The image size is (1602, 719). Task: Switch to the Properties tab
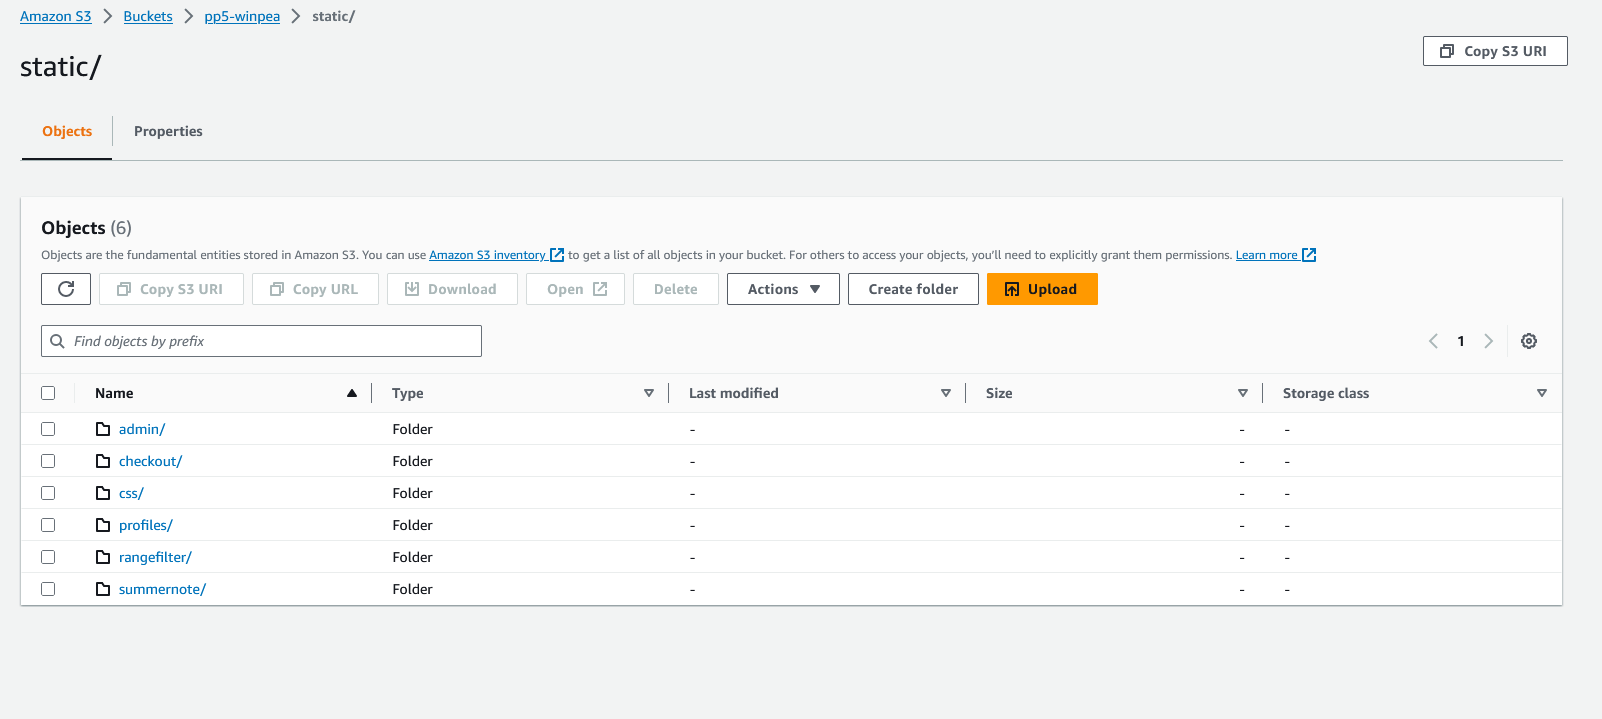pos(168,131)
